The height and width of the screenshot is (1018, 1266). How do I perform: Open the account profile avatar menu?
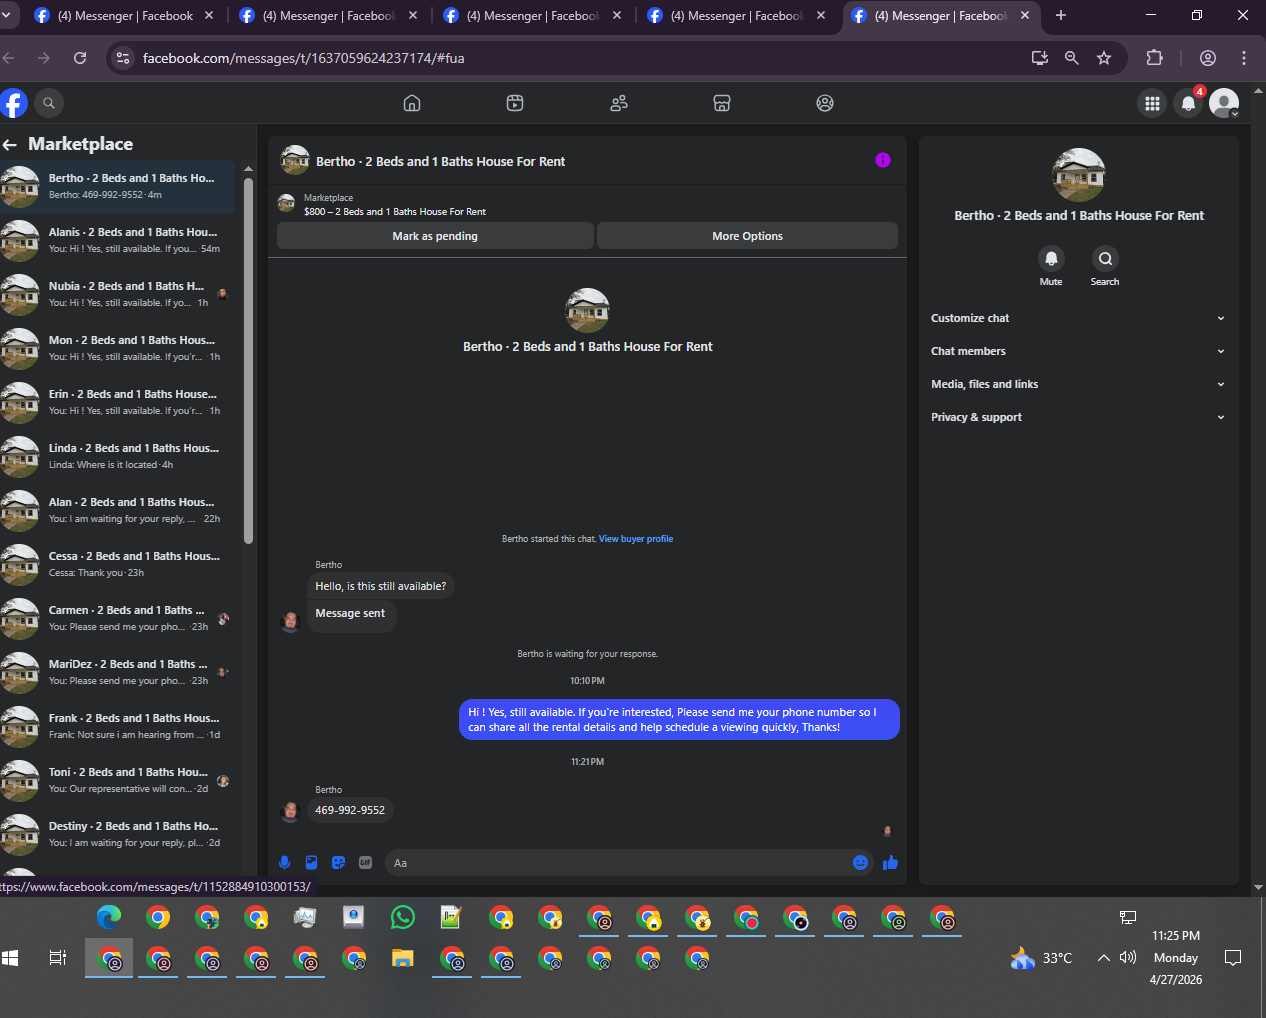point(1224,103)
